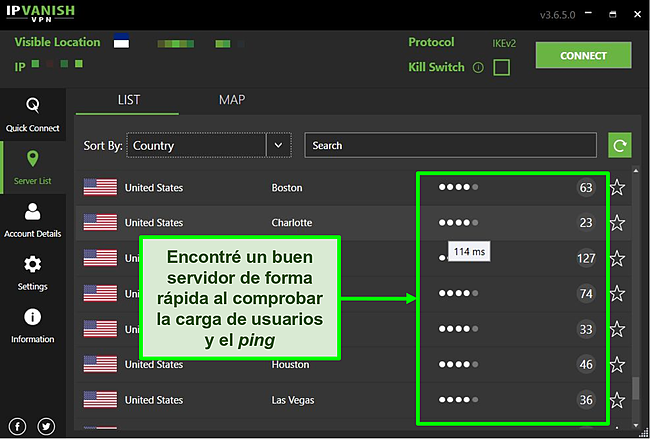Click the Search servers input field
This screenshot has height=439, width=650.
(450, 146)
